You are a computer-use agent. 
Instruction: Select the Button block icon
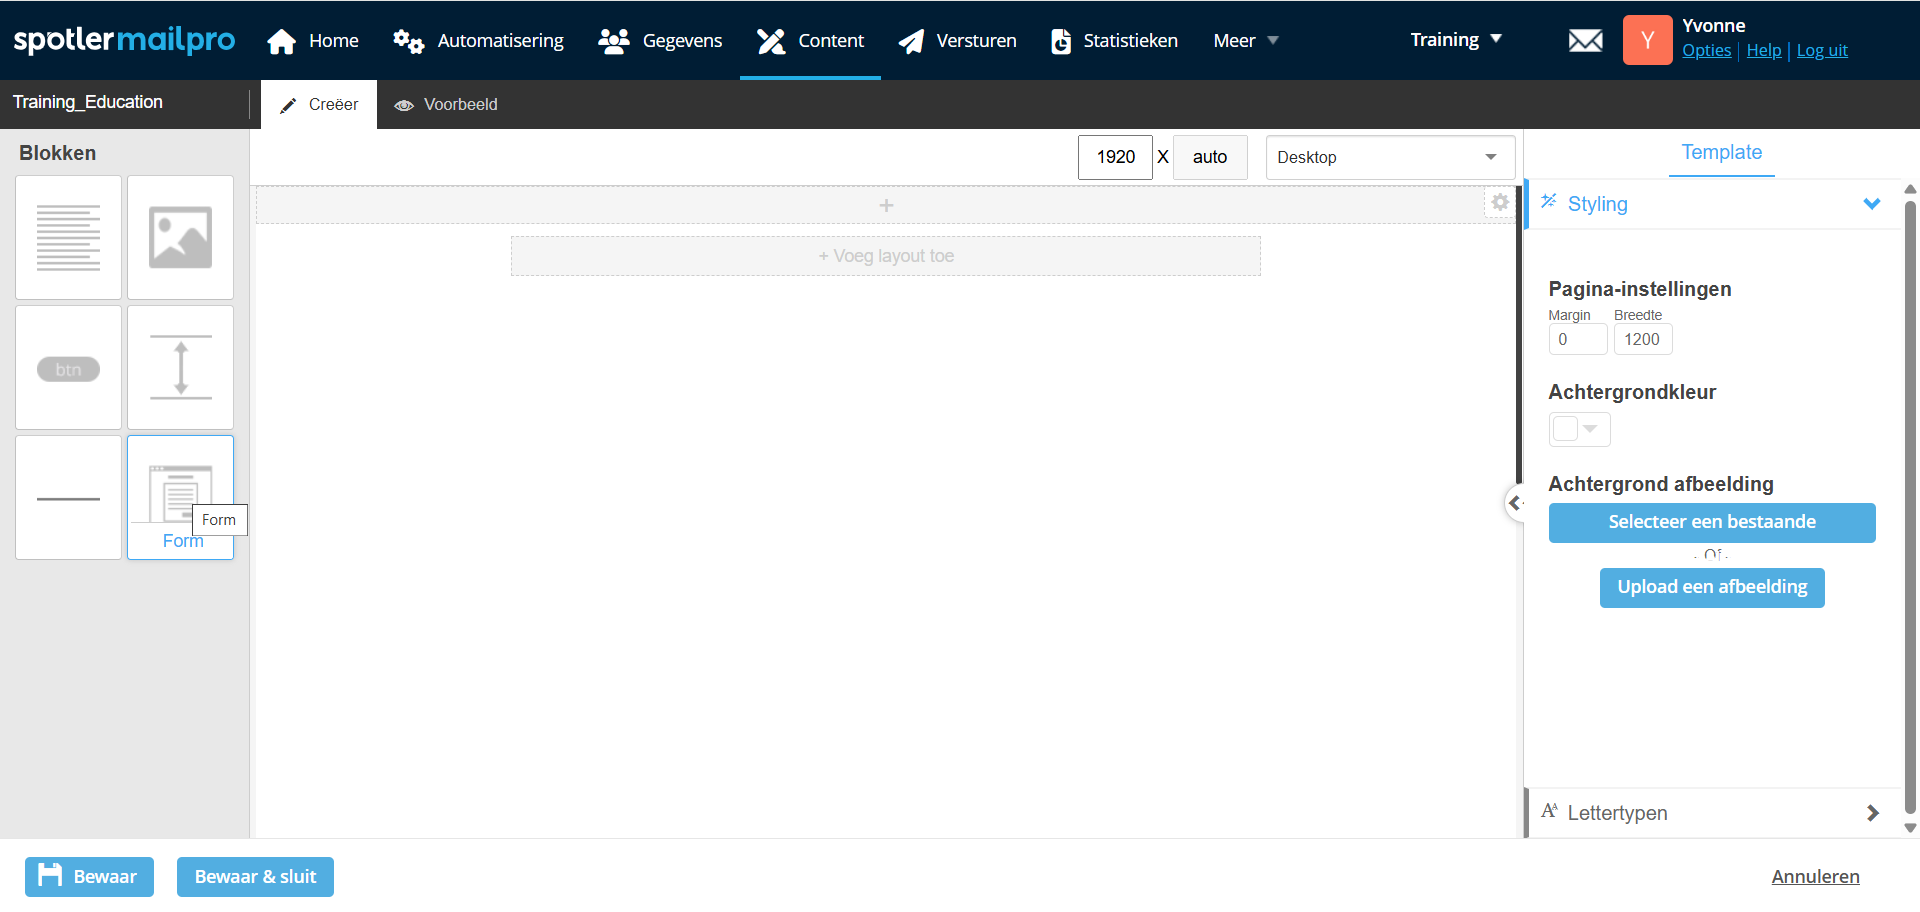pyautogui.click(x=68, y=369)
